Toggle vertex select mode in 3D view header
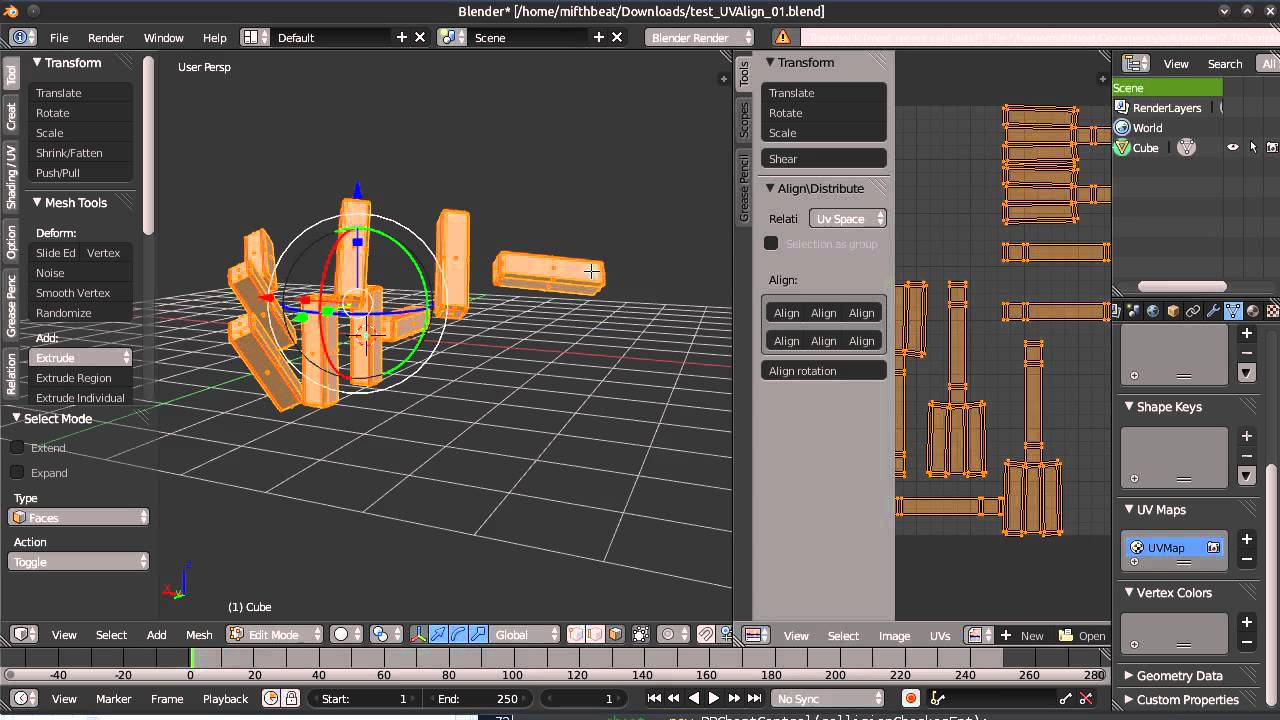This screenshot has width=1280, height=720. pyautogui.click(x=576, y=634)
